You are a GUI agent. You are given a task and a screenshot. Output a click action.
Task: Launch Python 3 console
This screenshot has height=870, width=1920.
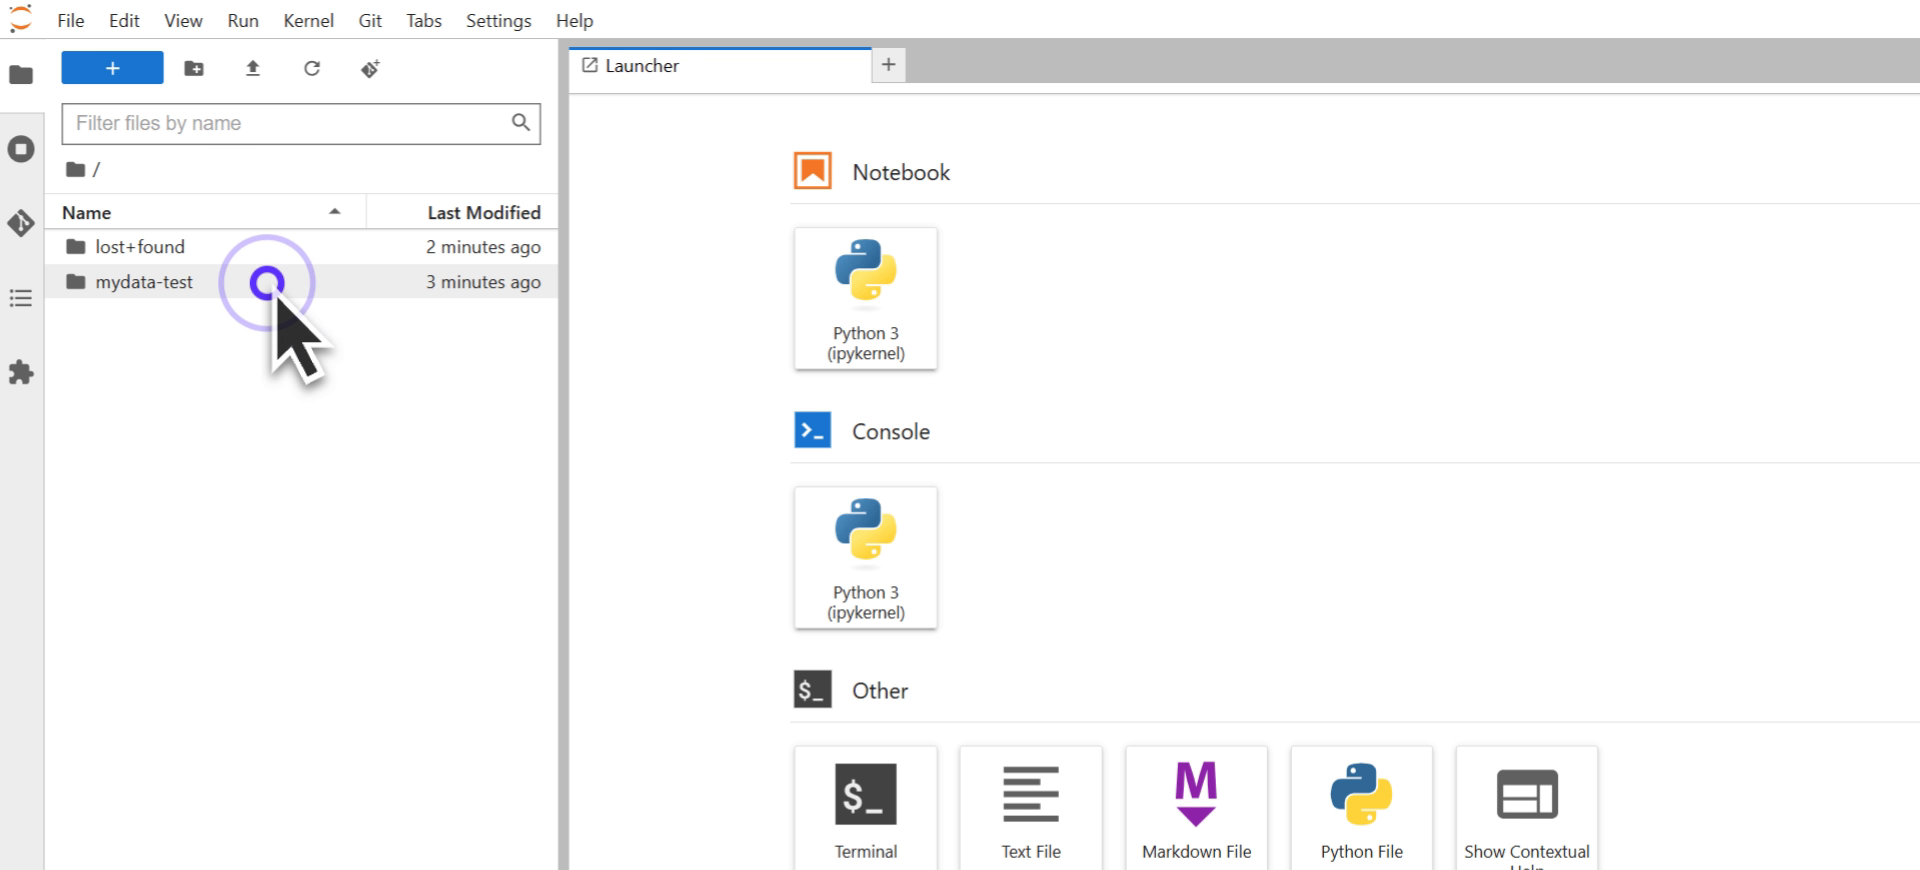click(x=866, y=558)
